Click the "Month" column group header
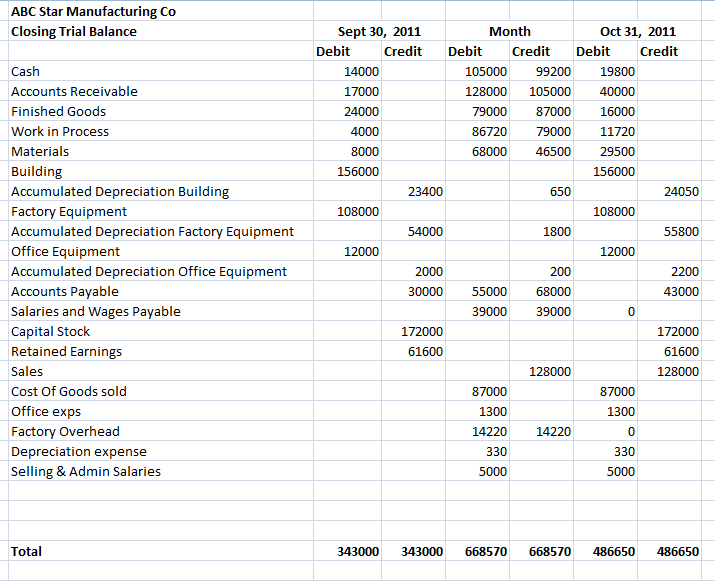The width and height of the screenshot is (715, 581). [509, 31]
